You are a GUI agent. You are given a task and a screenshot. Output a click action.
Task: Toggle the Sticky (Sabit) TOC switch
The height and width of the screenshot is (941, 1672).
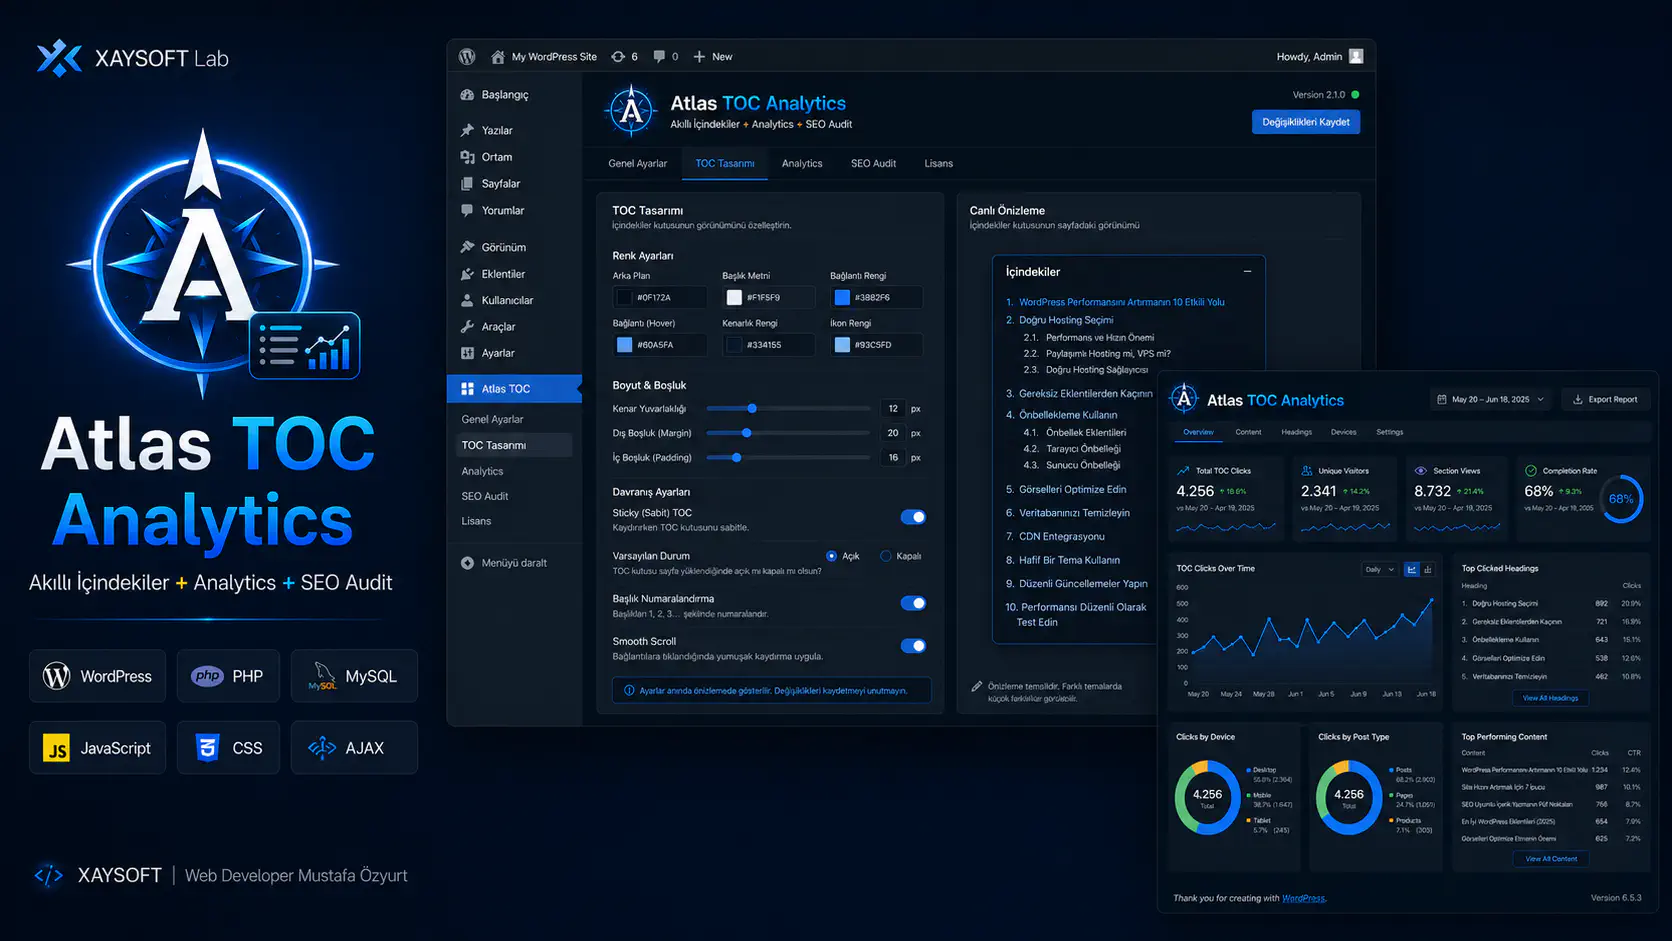[x=913, y=517]
